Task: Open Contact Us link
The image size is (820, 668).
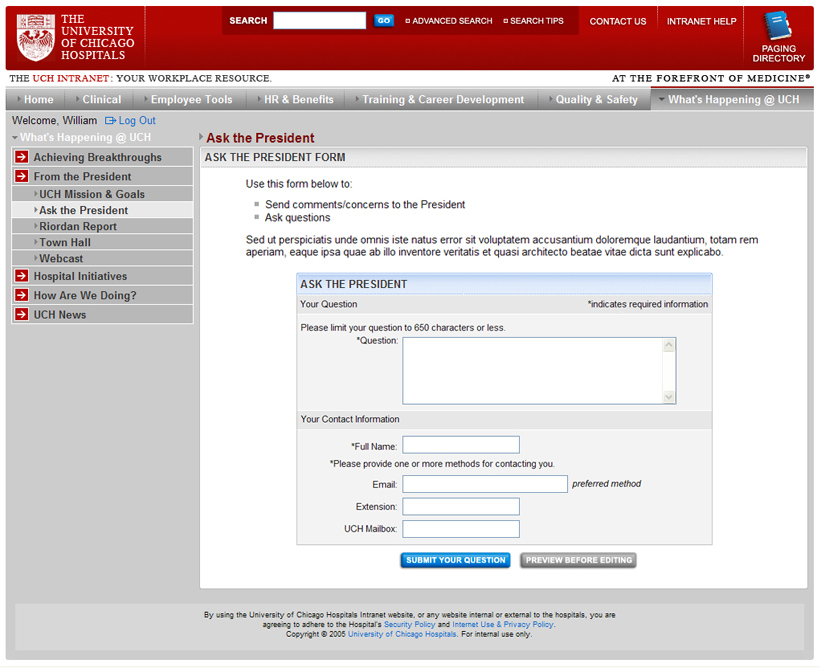Action: click(618, 21)
